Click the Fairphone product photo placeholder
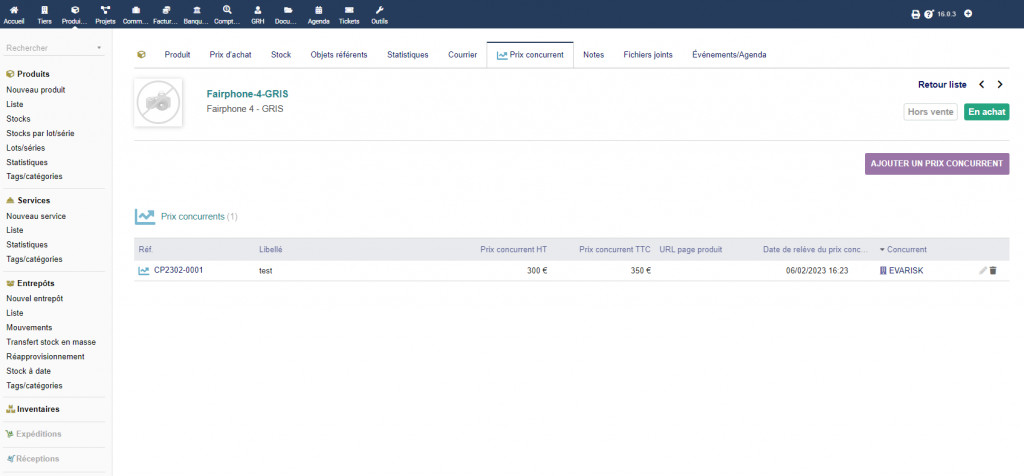Image resolution: width=1024 pixels, height=476 pixels. click(x=158, y=103)
